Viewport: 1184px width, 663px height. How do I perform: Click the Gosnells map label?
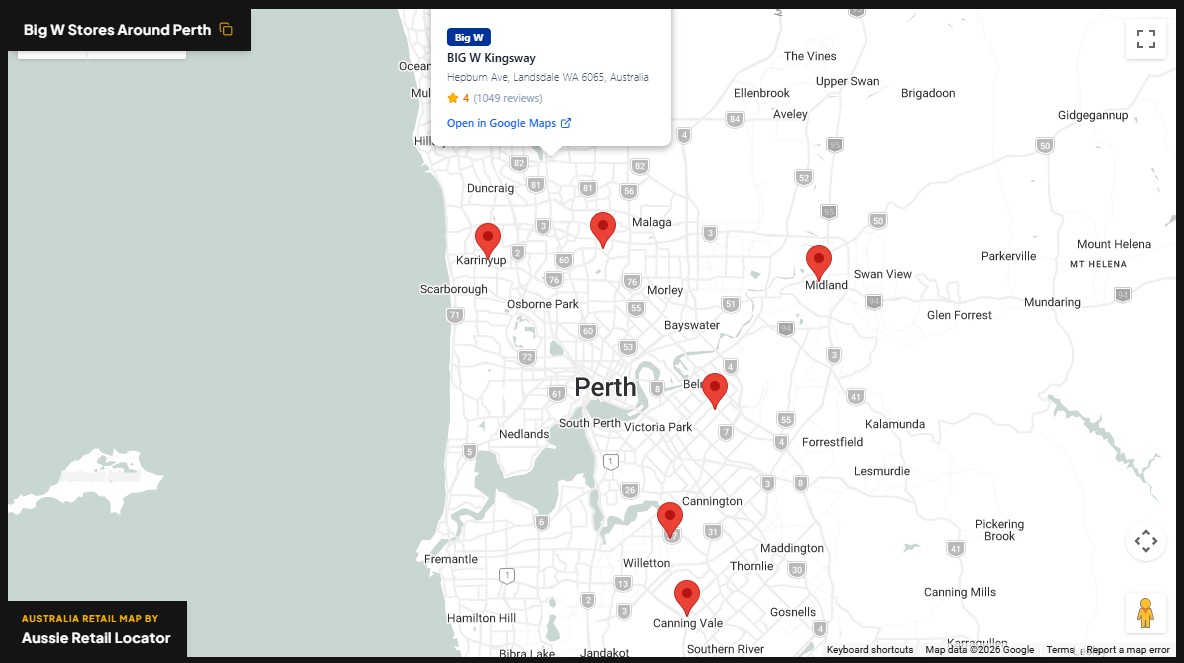click(x=793, y=612)
